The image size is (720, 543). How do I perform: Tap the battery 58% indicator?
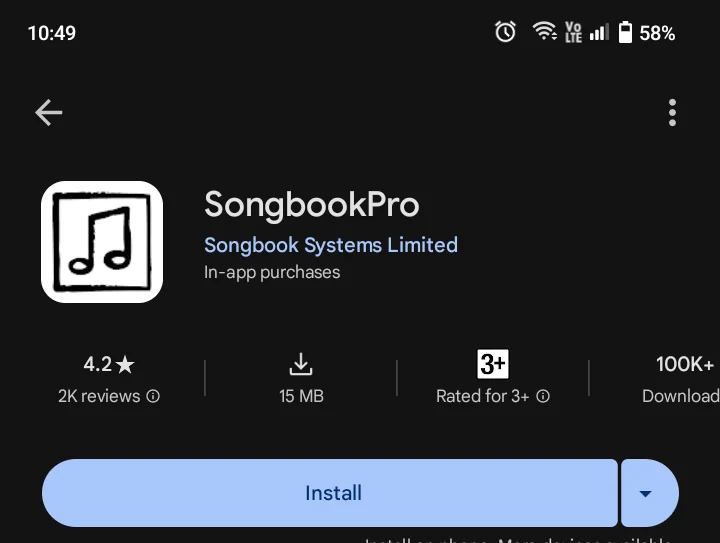647,33
